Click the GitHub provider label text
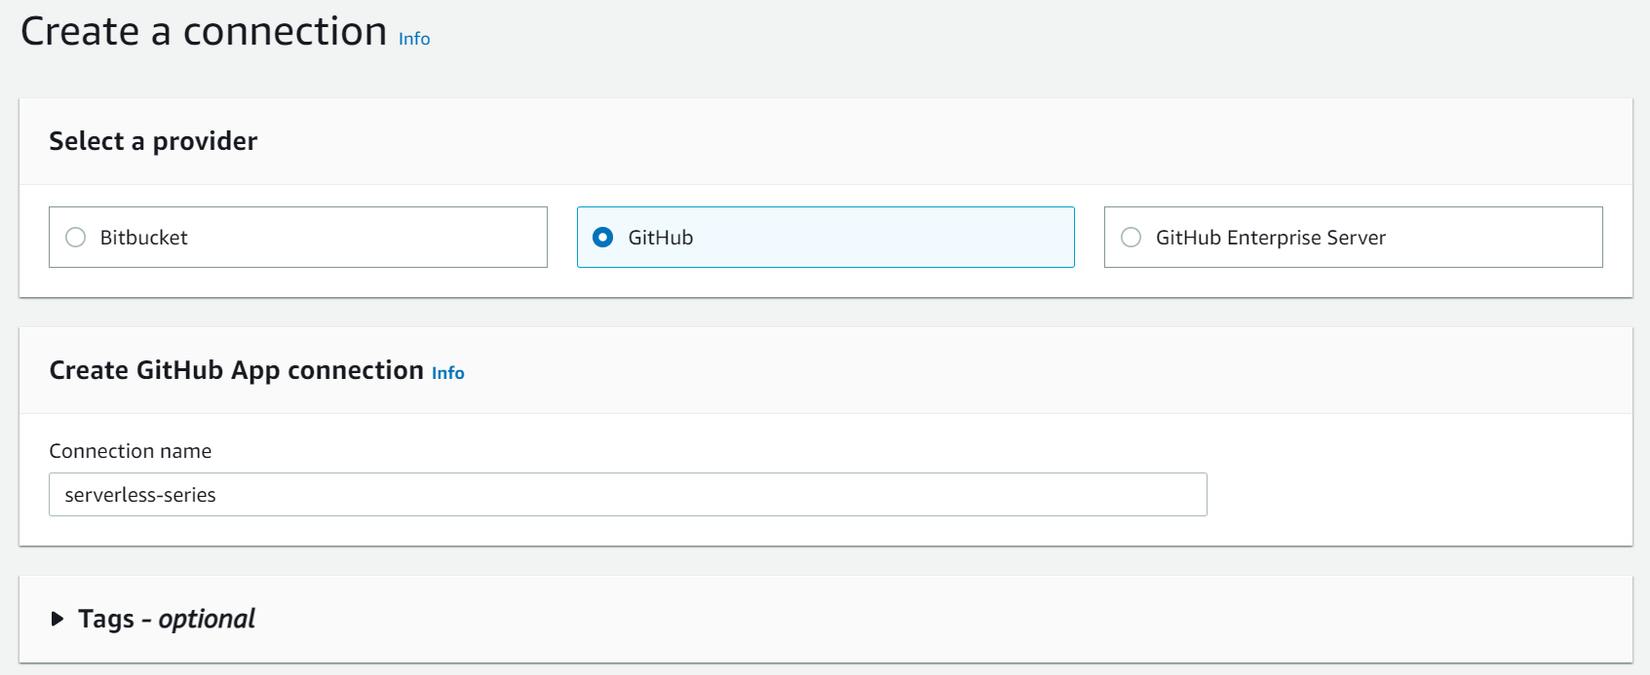This screenshot has width=1650, height=675. tap(660, 237)
